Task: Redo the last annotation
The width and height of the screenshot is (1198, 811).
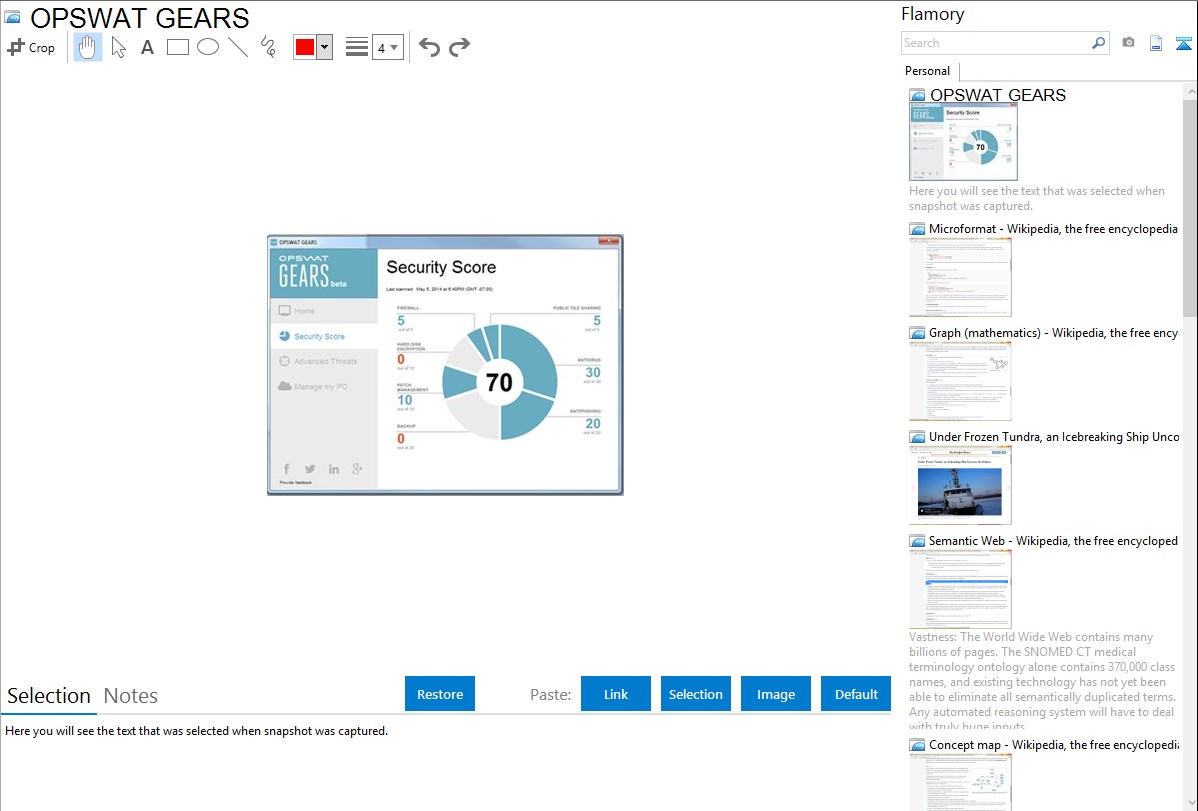Action: click(459, 47)
